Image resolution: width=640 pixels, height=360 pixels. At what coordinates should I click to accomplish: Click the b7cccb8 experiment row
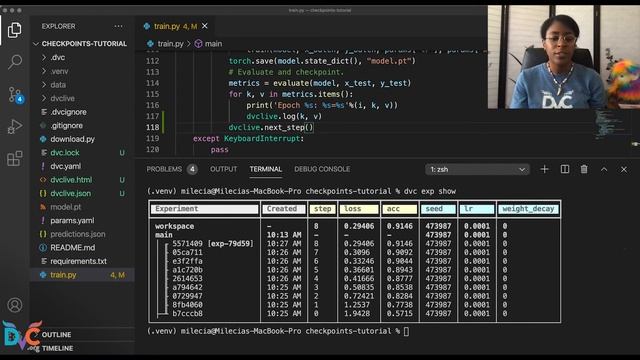pos(187,313)
